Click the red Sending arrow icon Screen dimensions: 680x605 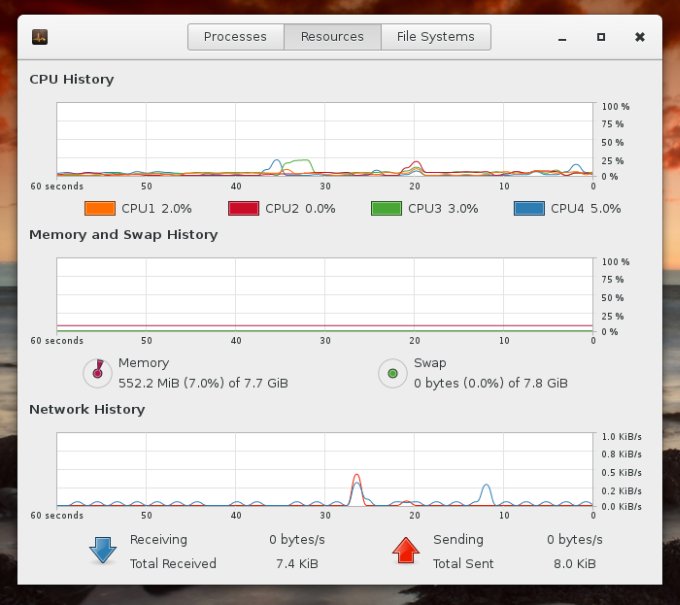[406, 550]
